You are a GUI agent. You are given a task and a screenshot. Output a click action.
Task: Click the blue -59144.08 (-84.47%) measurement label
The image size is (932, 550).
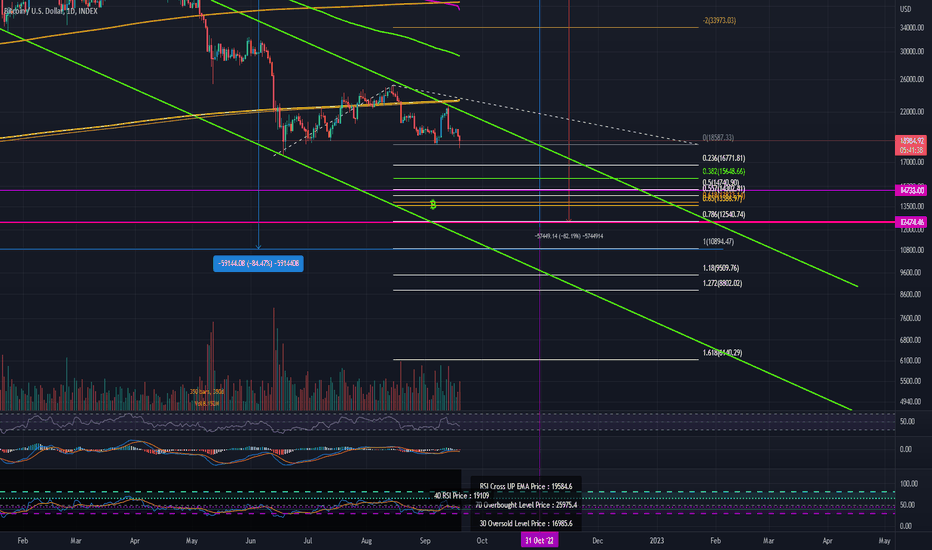pos(259,263)
